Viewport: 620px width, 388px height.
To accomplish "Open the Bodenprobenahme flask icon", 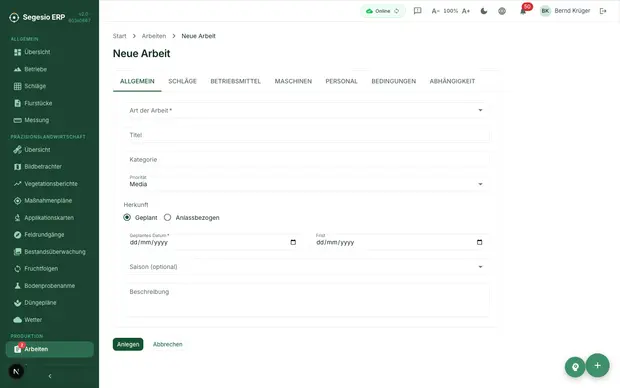I will (17, 286).
